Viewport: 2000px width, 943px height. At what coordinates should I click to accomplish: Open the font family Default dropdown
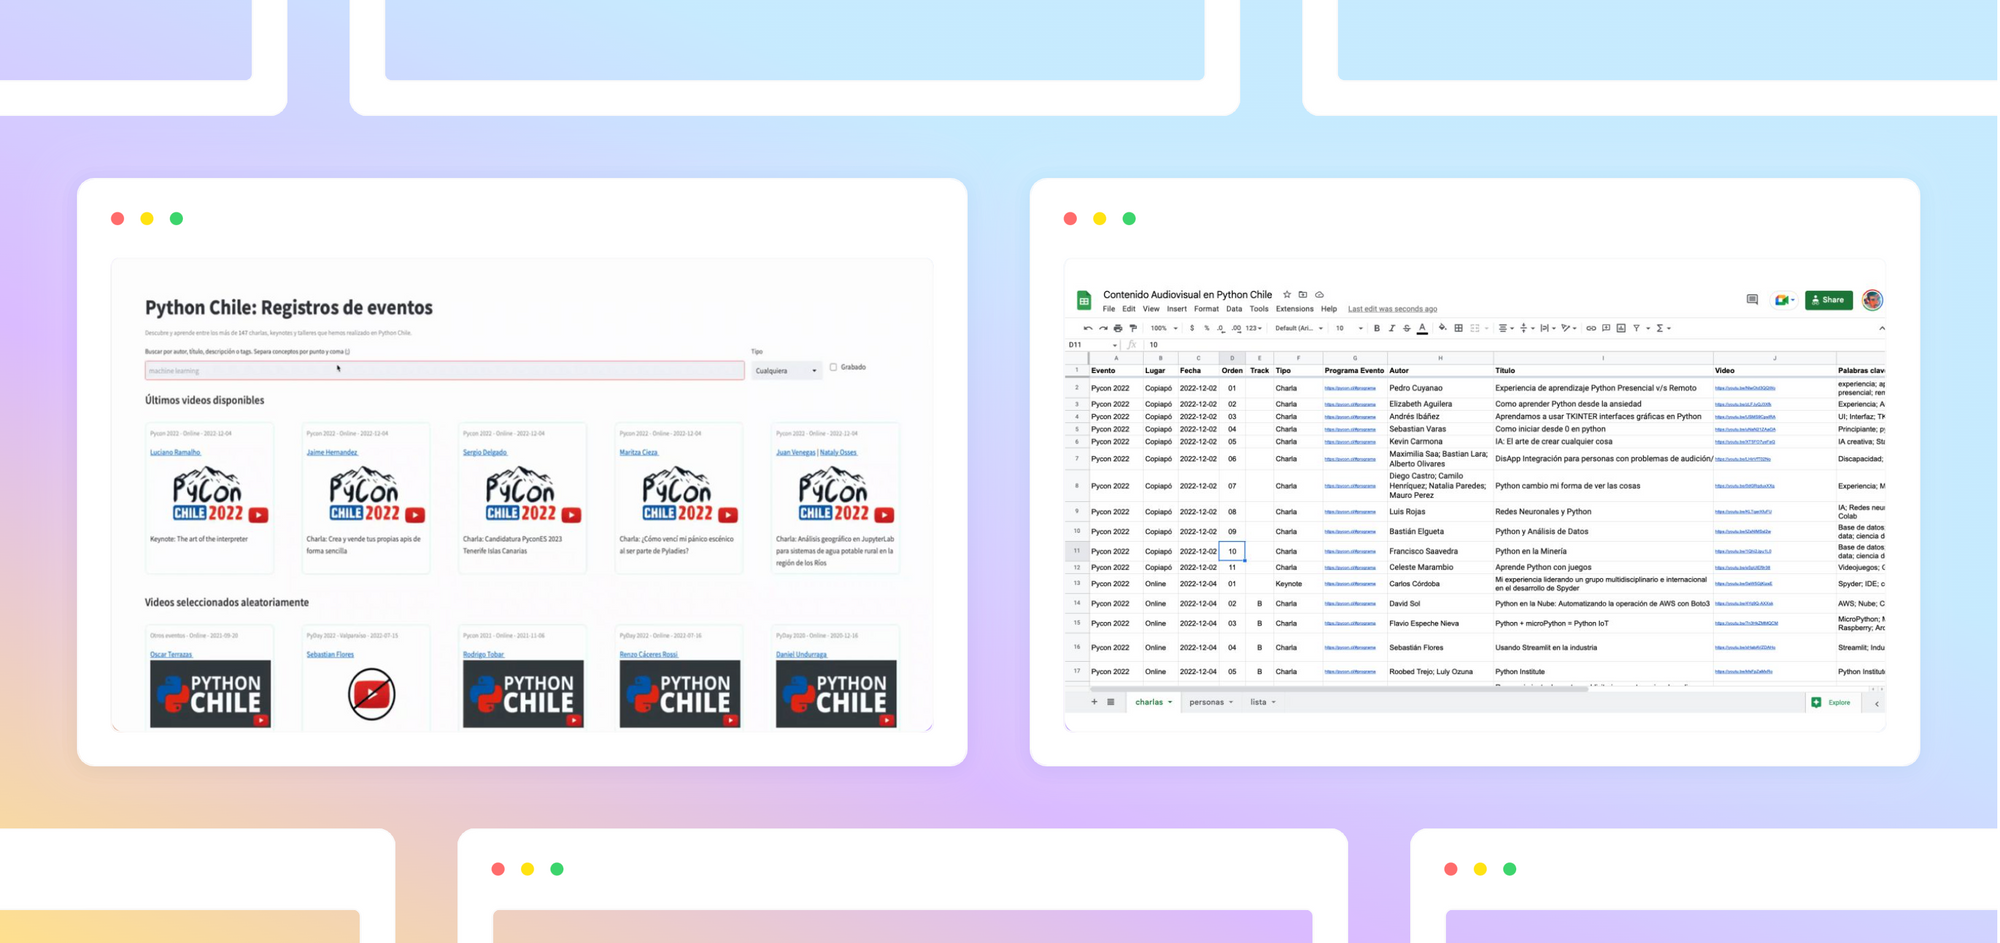click(x=1298, y=328)
